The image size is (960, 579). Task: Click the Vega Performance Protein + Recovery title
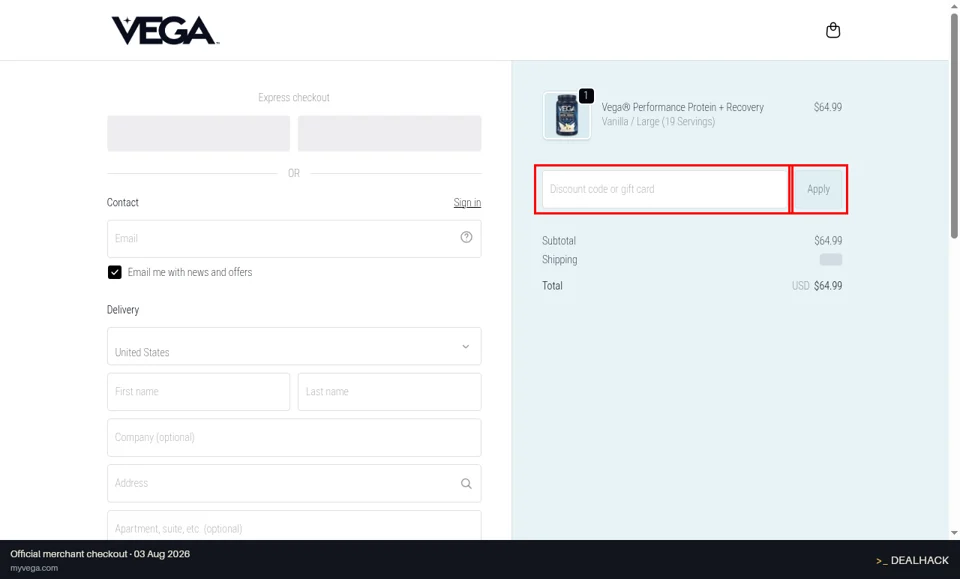[x=683, y=107]
